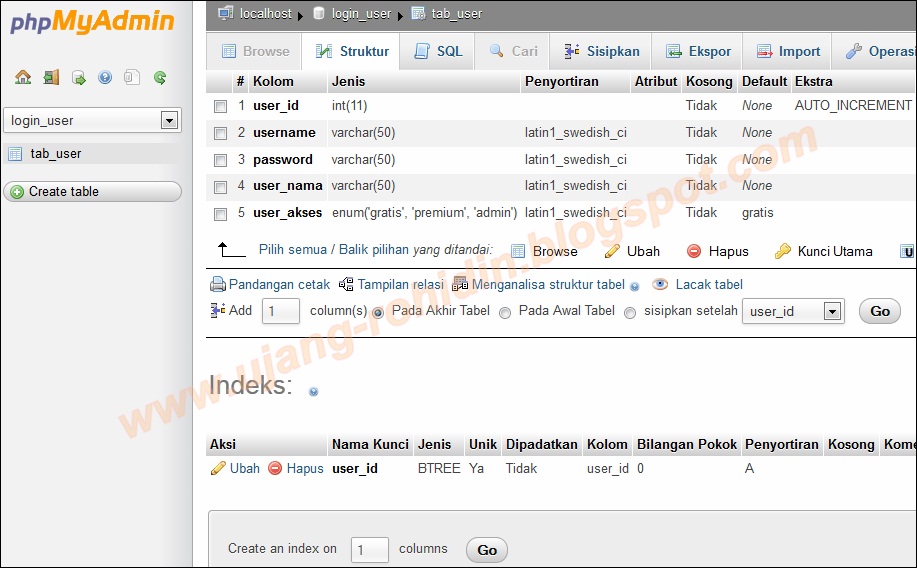Viewport: 917px width, 568px height.
Task: Select Pada Awal Tabel radio button
Action: [x=505, y=313]
